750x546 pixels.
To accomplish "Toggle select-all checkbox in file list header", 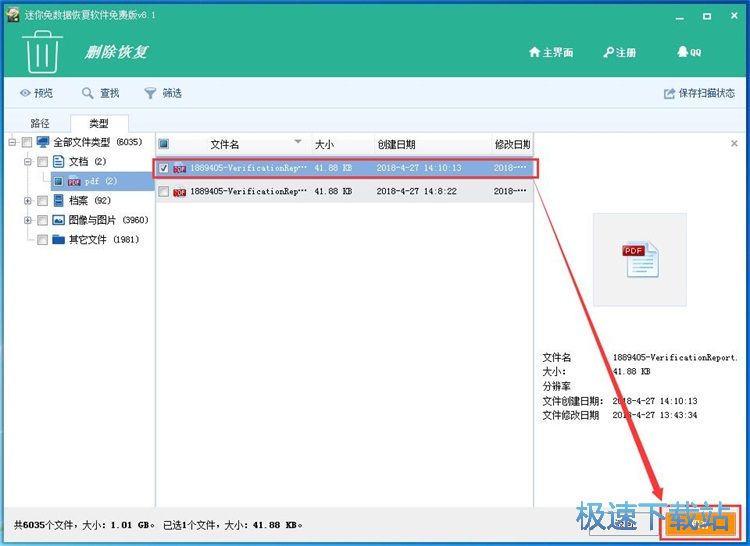I will click(164, 143).
